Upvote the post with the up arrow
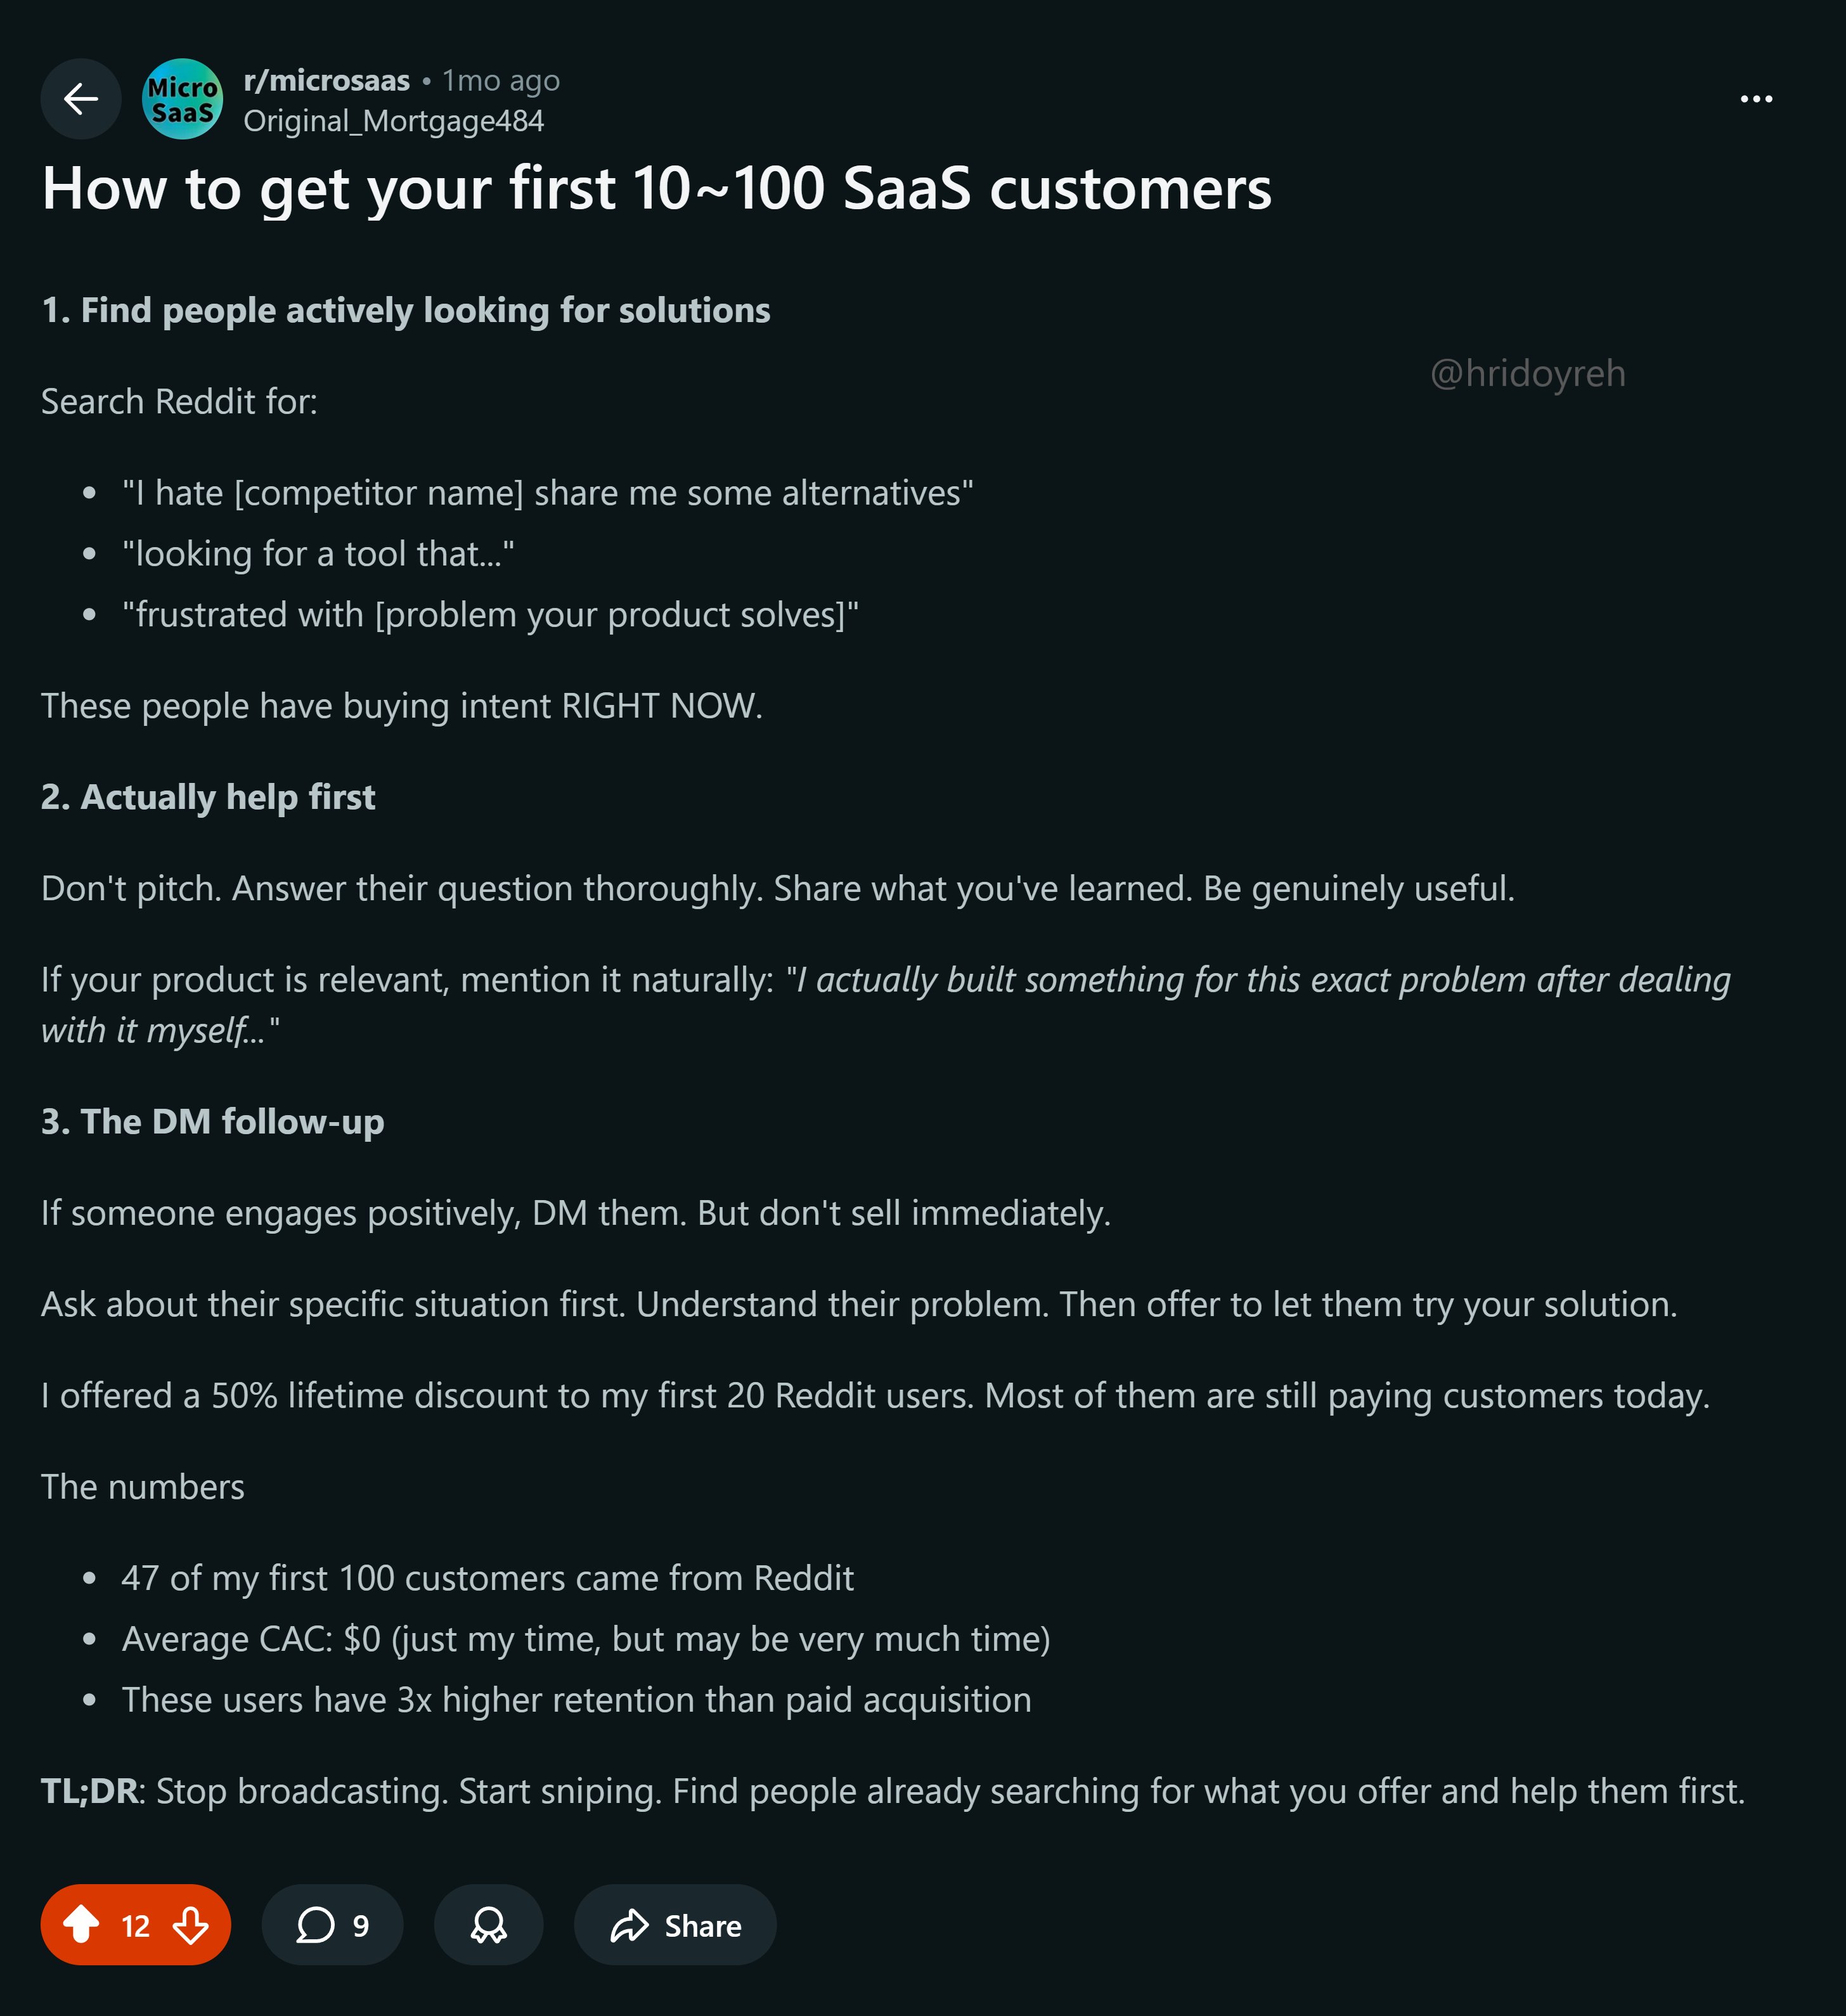 coord(82,1925)
